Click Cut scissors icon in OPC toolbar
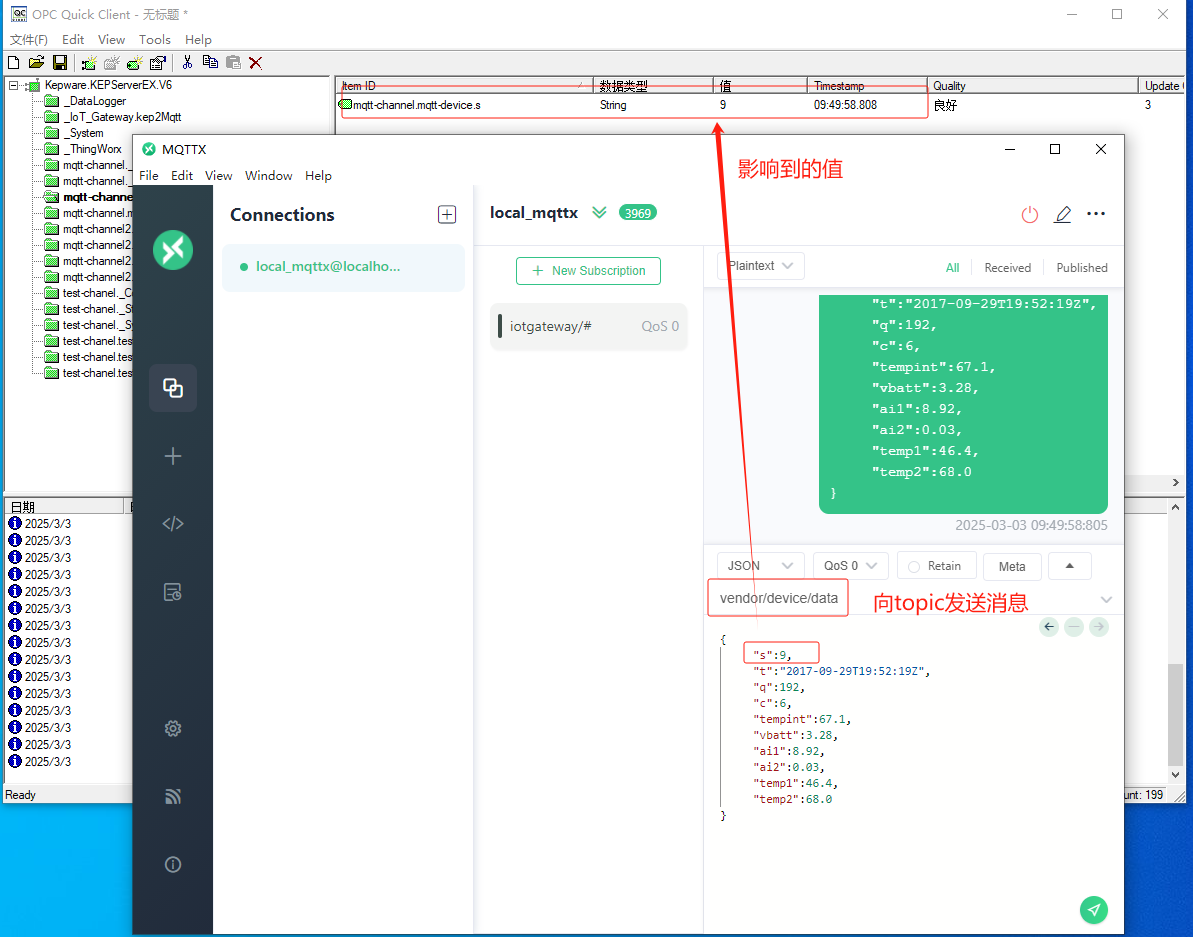This screenshot has height=937, width=1193. [187, 62]
